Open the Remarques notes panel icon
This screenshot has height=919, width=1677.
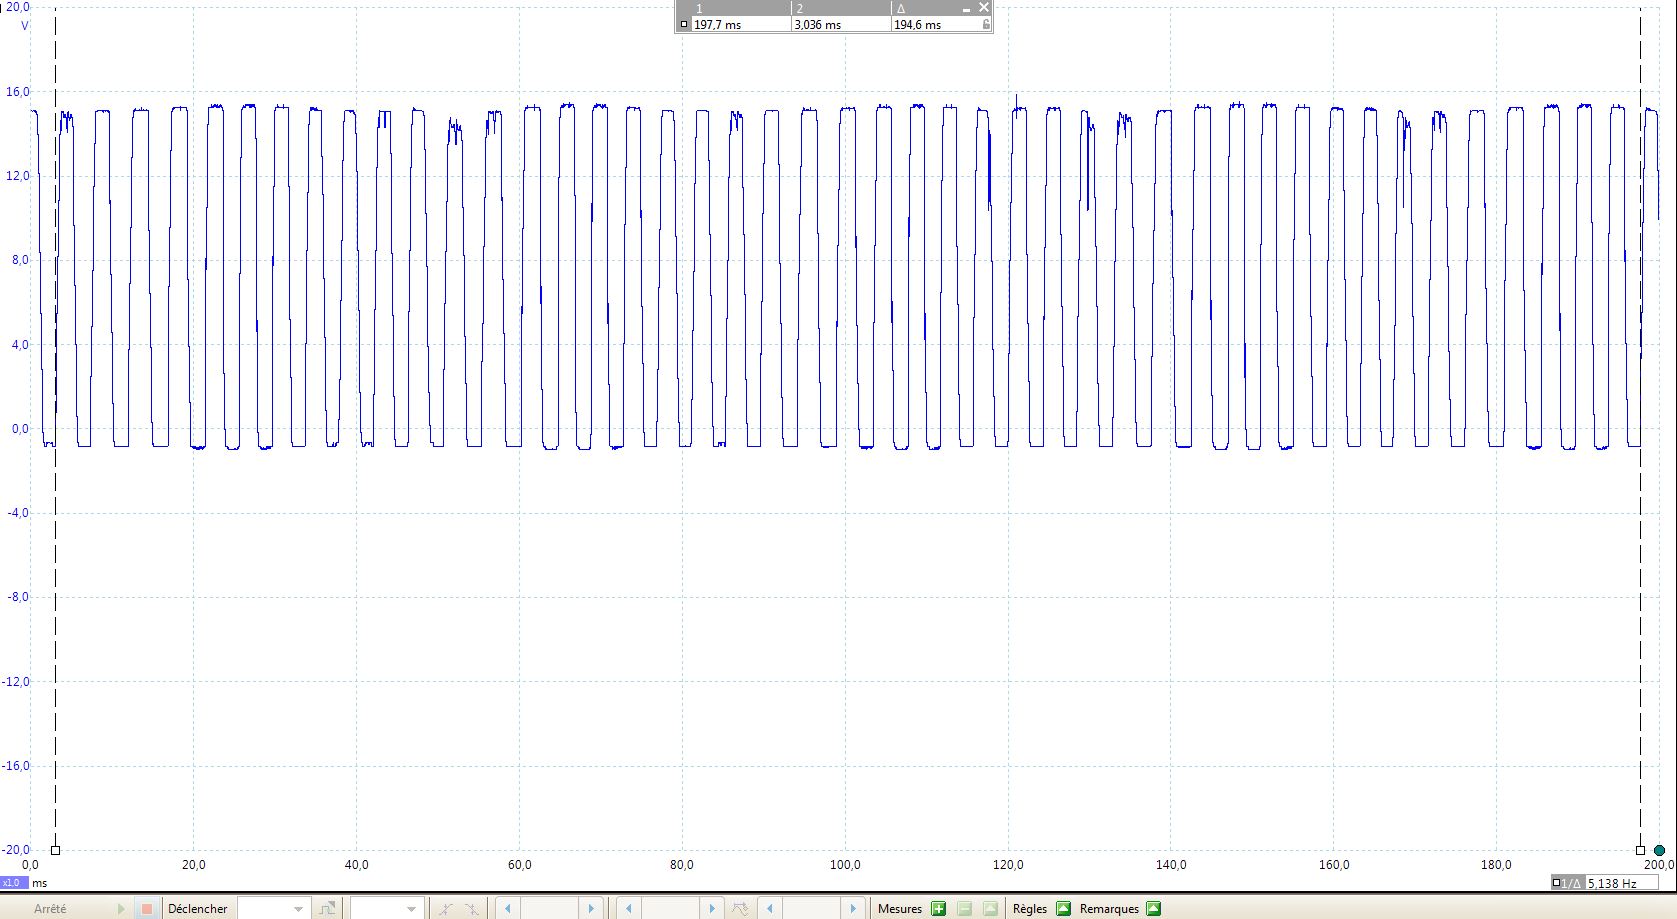pos(1153,909)
